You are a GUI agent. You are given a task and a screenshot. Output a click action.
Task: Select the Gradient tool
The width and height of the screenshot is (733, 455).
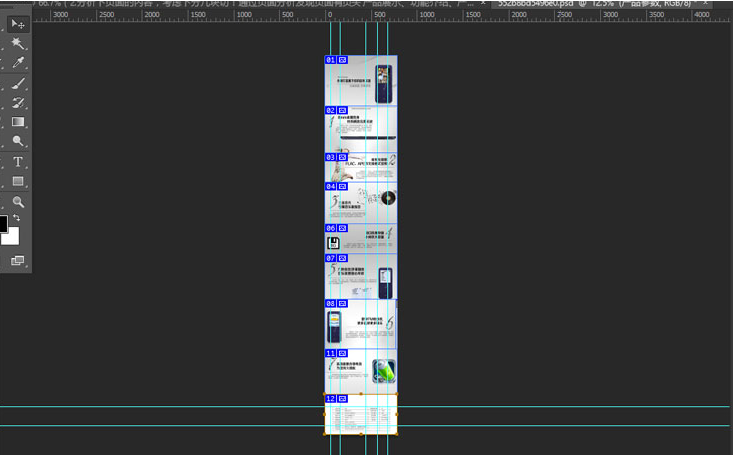point(17,122)
